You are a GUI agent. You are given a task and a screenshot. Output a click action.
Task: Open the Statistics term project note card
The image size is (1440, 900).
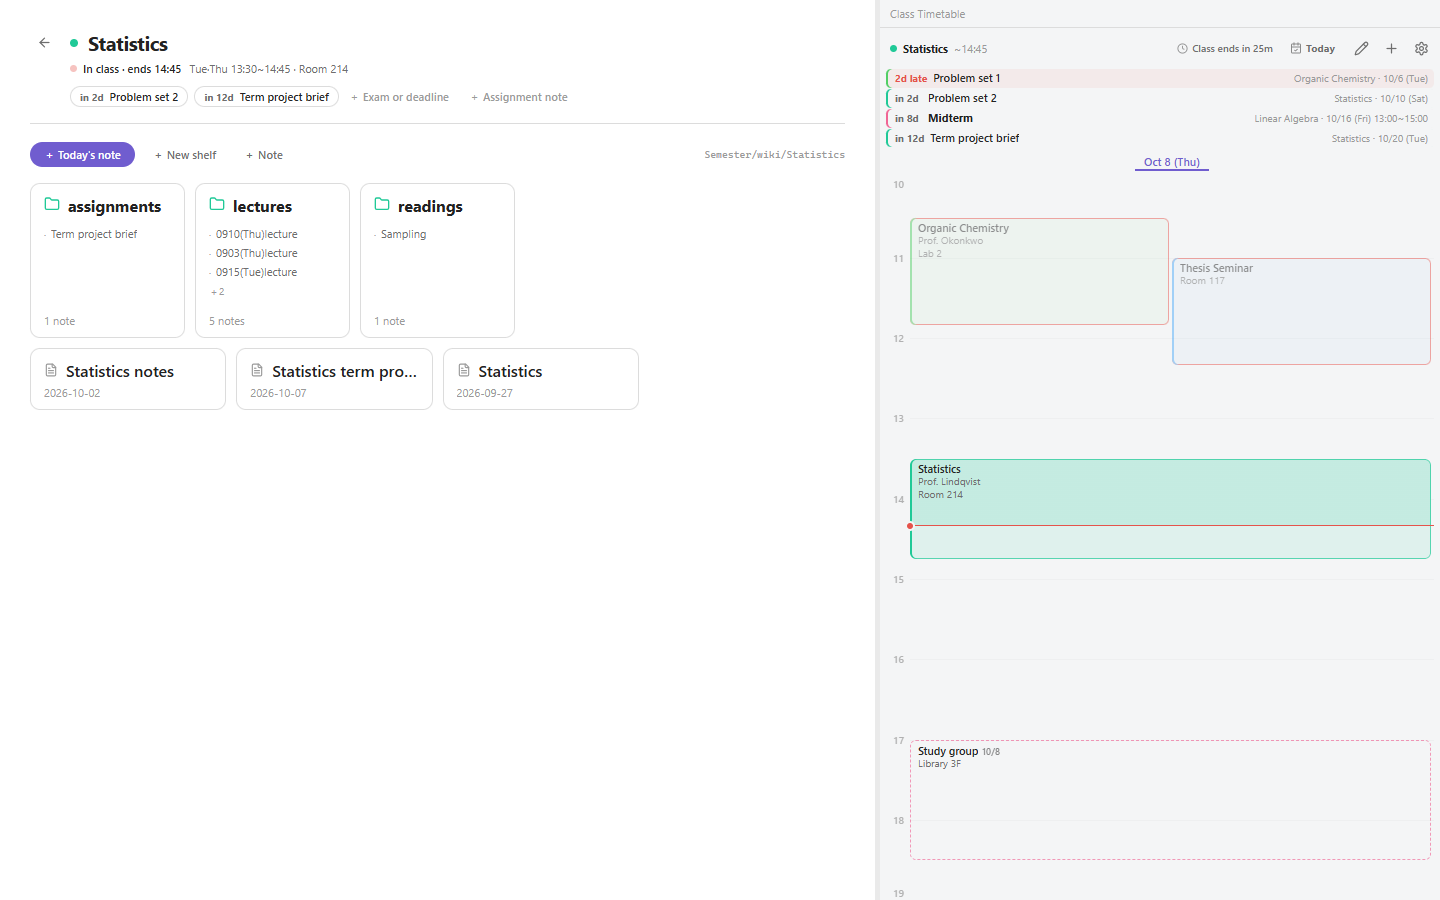[x=334, y=379]
